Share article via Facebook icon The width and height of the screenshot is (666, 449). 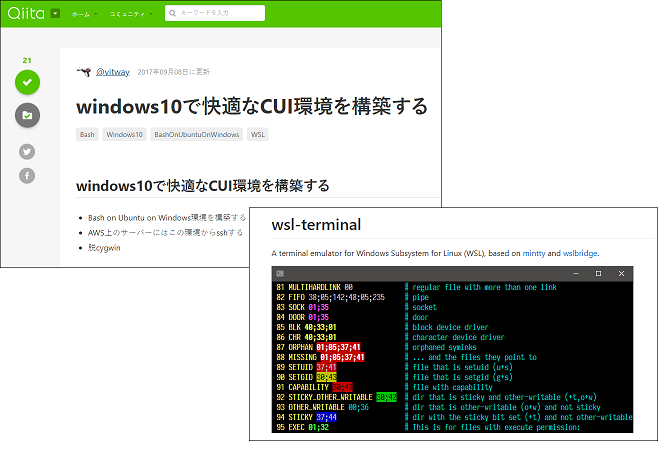[27, 175]
